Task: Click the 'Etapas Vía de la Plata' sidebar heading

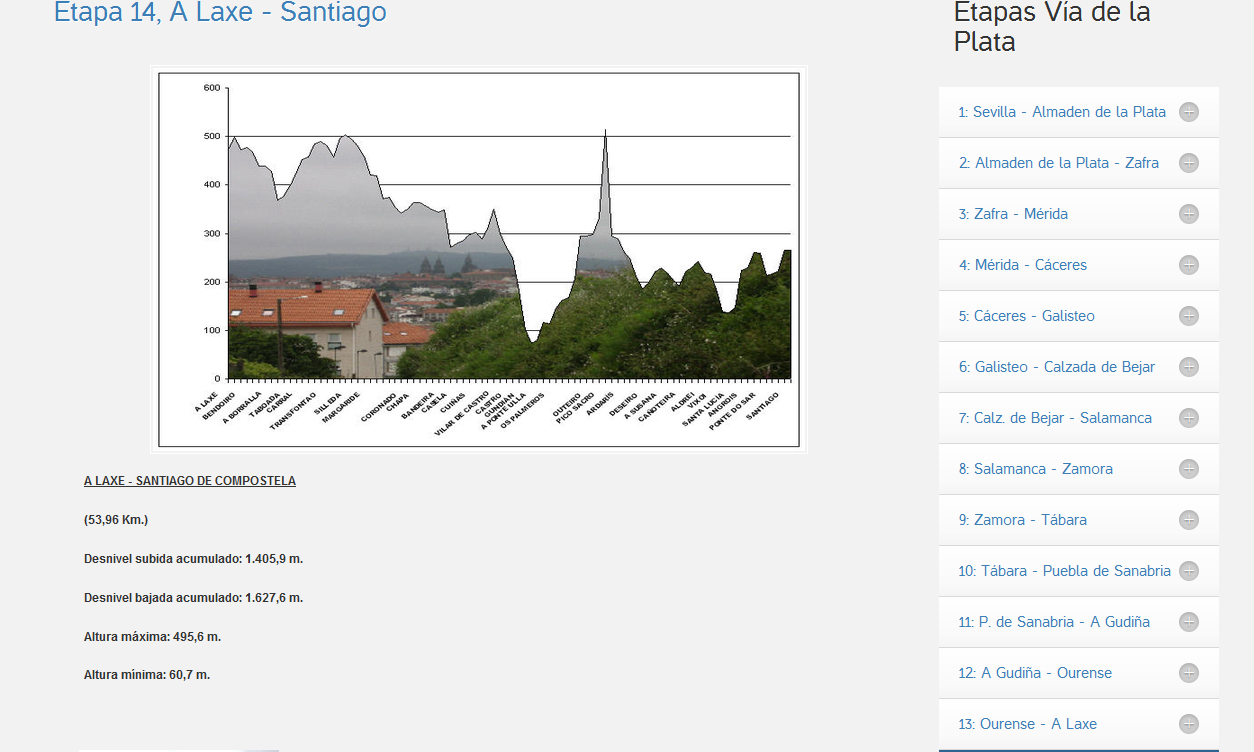Action: click(x=1052, y=27)
